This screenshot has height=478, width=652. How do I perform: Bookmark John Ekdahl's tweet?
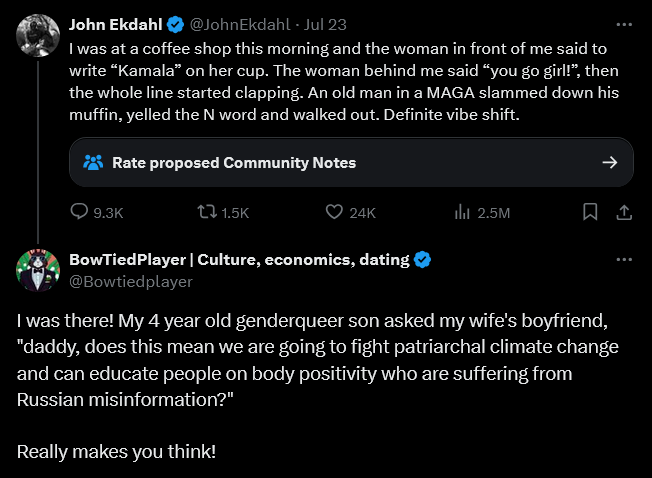(590, 212)
